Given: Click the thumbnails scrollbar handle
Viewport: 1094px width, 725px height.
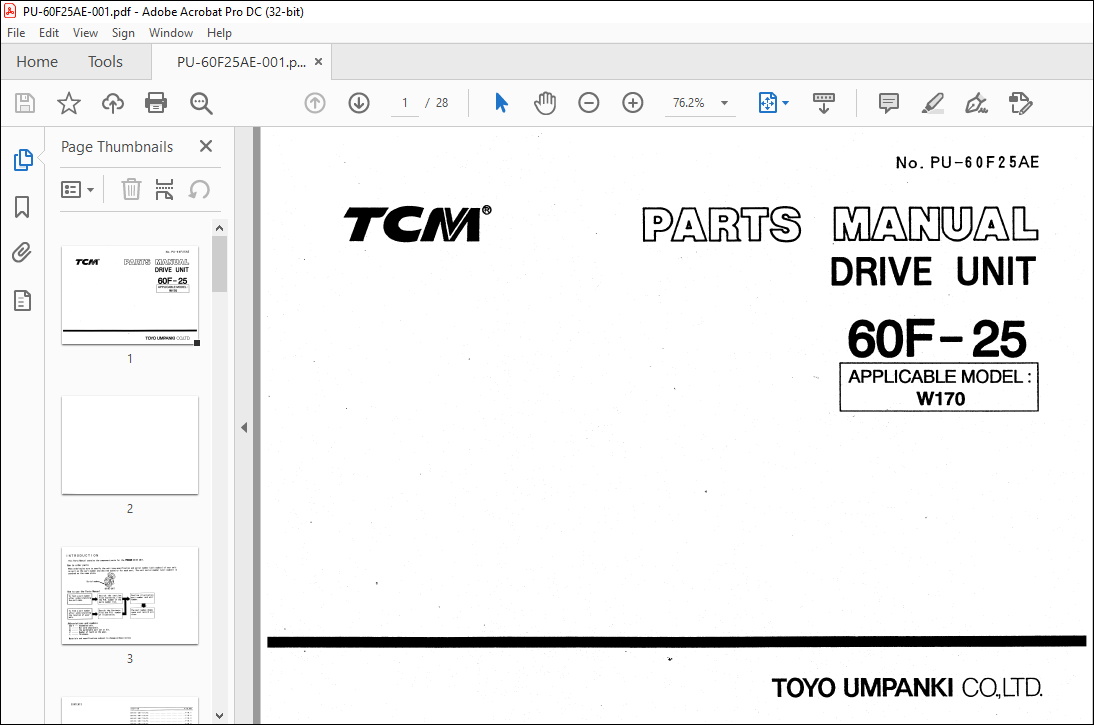Looking at the screenshot, I should coord(219,264).
